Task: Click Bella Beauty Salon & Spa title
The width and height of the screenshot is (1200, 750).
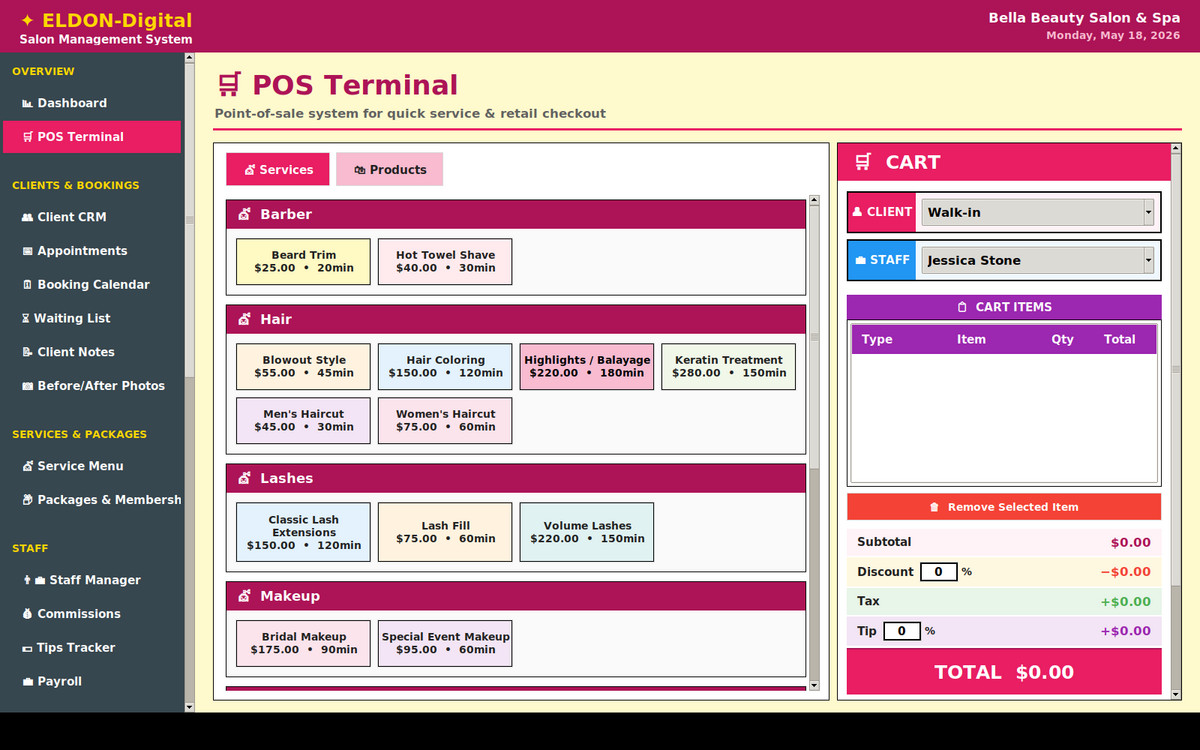Action: (1084, 18)
